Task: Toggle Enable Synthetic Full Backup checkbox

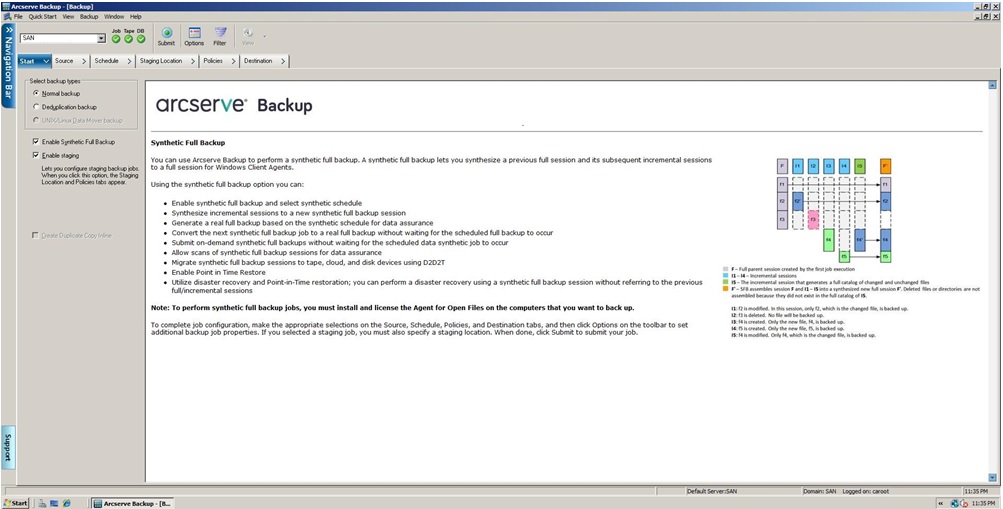Action: click(x=35, y=142)
